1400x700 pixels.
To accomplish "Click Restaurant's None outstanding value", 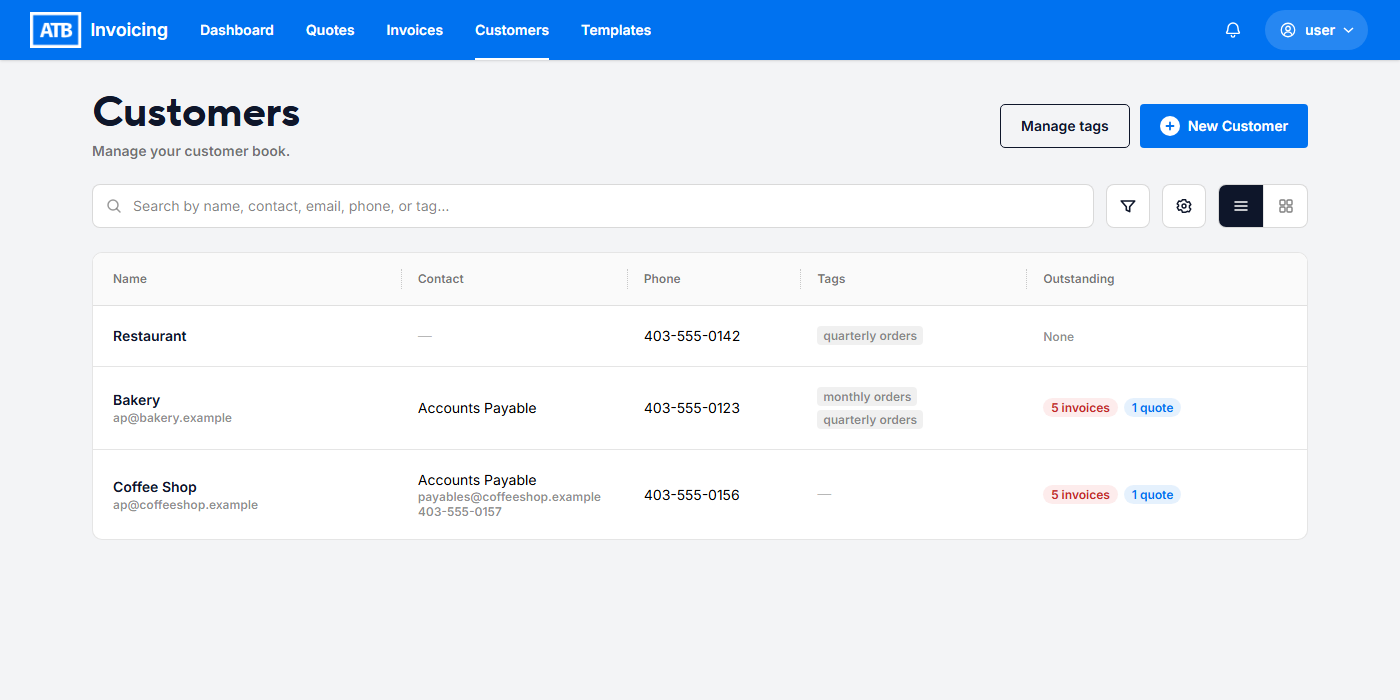I will 1058,337.
